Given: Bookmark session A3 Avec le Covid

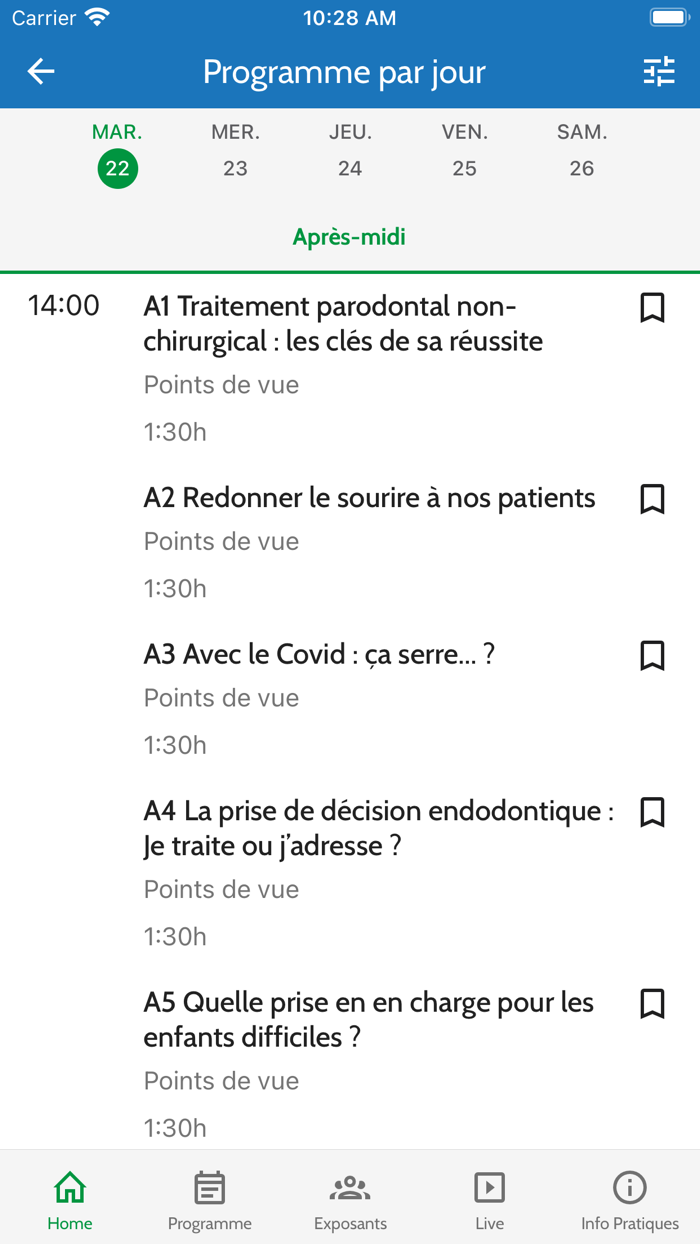Looking at the screenshot, I should 652,656.
